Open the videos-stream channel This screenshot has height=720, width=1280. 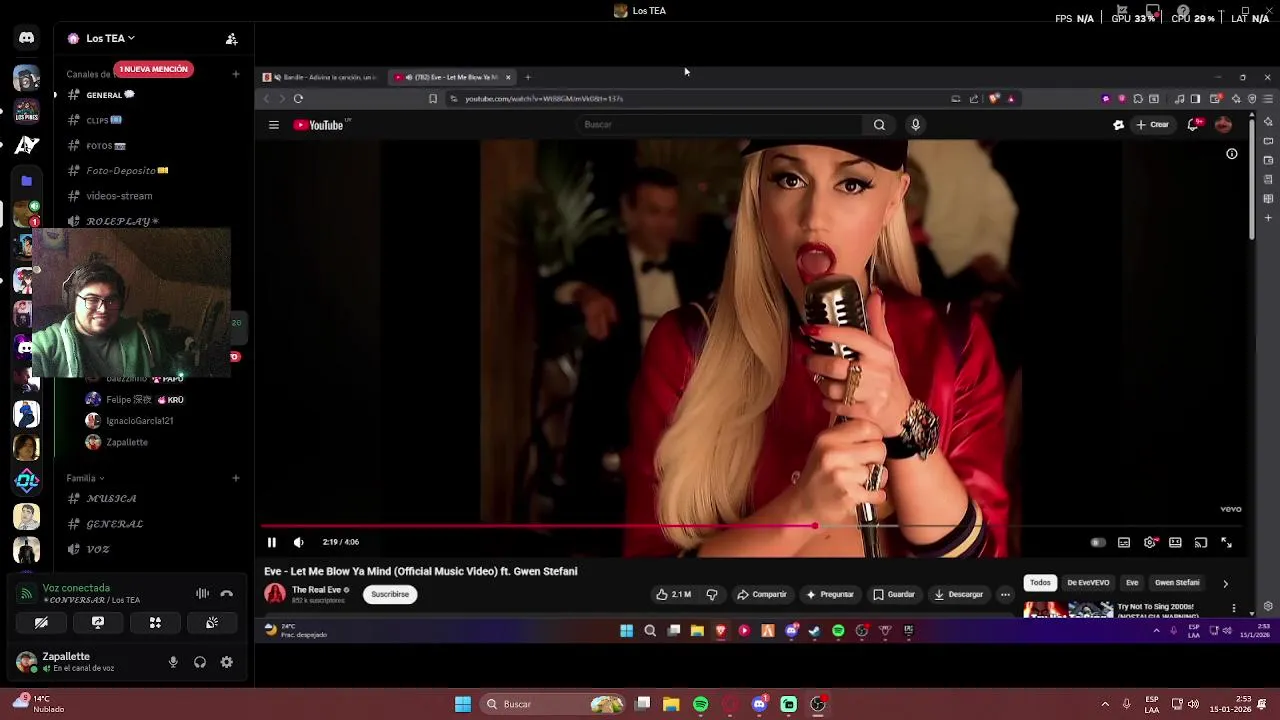point(119,196)
